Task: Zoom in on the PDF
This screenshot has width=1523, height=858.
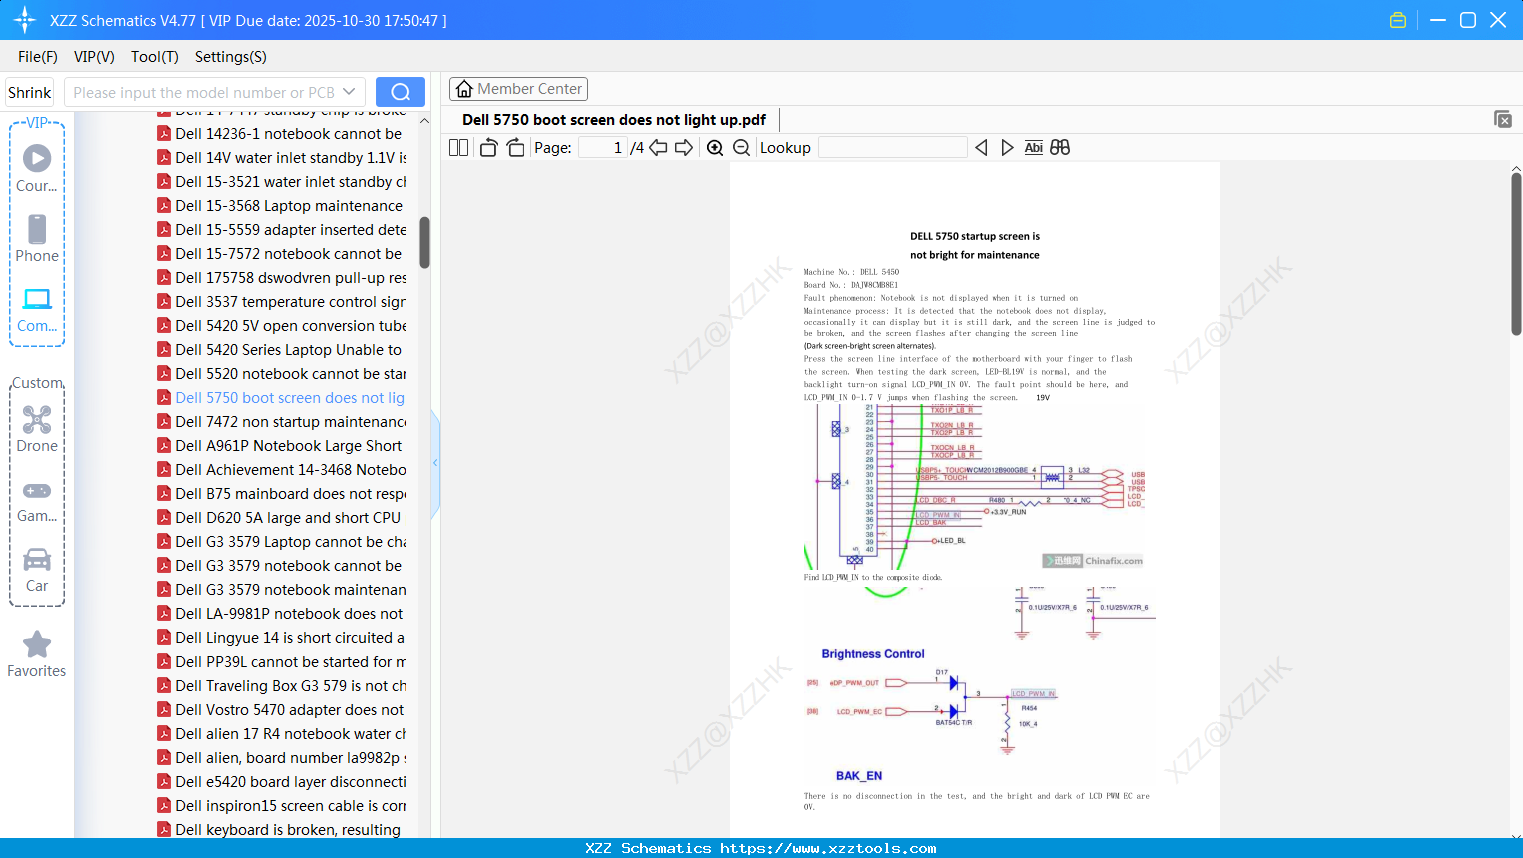Action: (x=715, y=148)
